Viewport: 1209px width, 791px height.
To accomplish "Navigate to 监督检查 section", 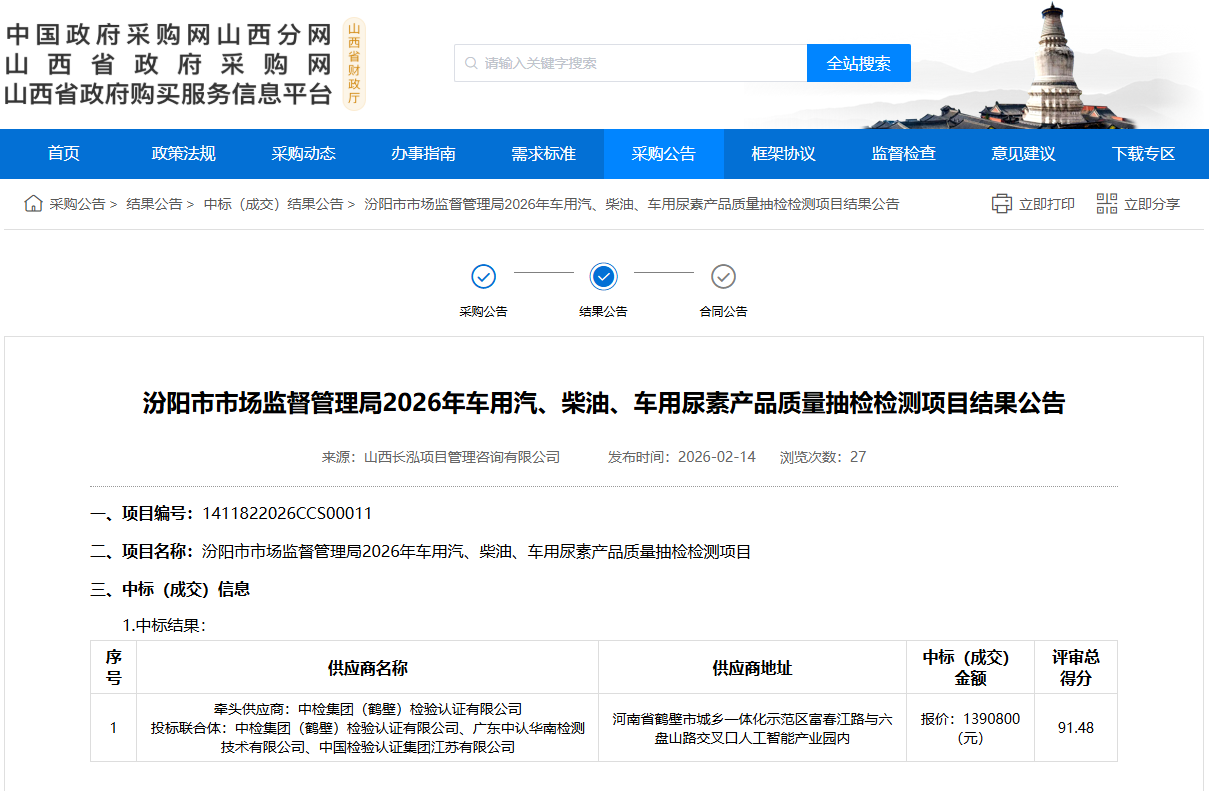I will click(x=904, y=154).
